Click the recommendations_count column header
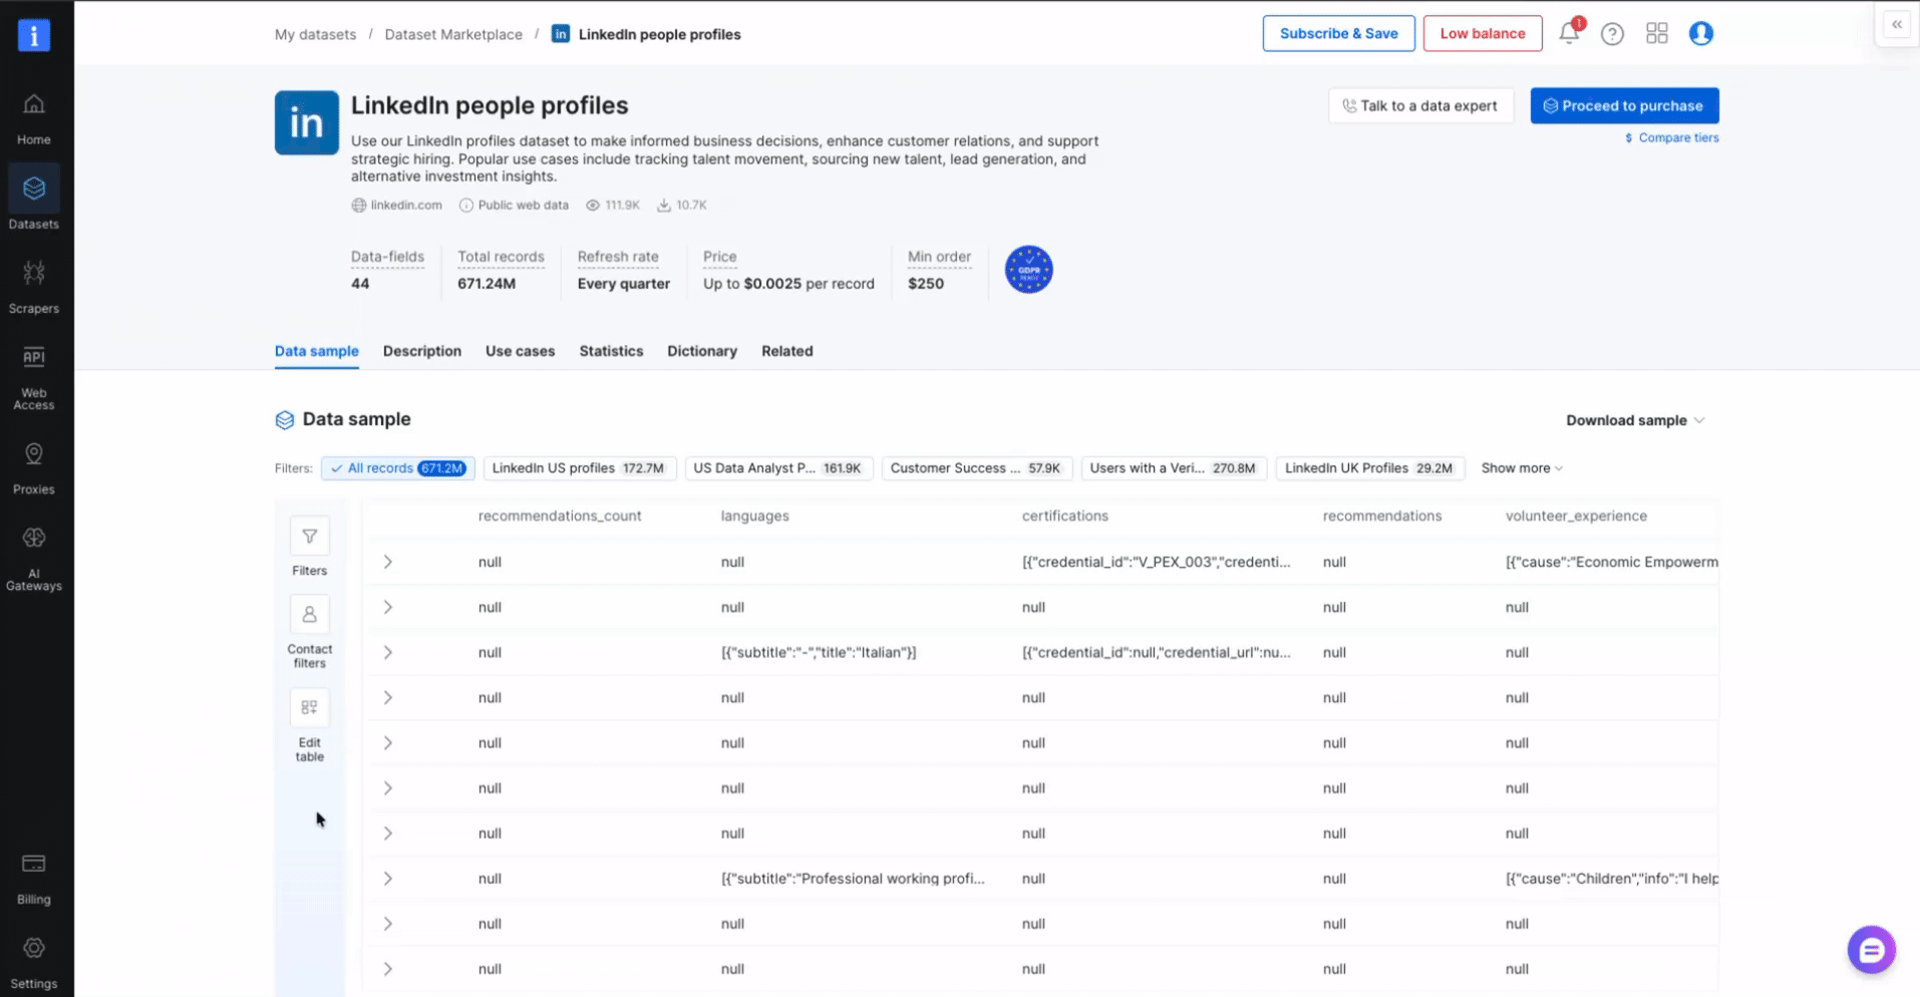This screenshot has width=1920, height=997. [x=559, y=516]
